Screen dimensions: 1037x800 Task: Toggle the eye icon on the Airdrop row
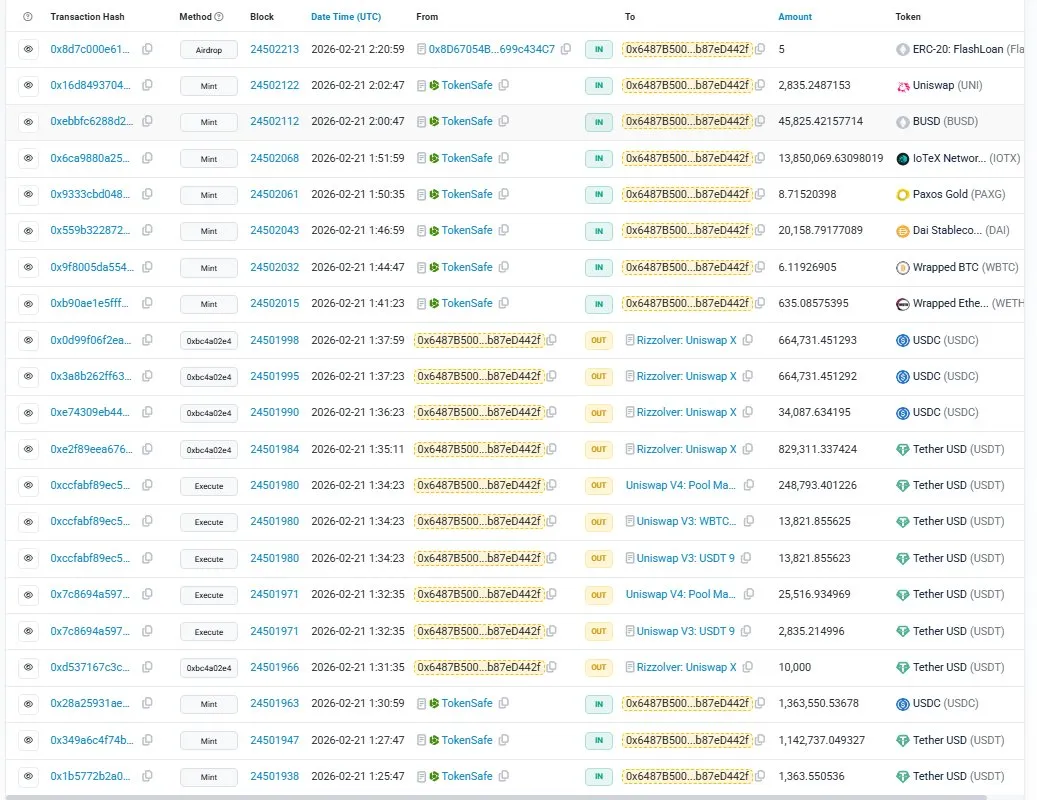click(x=27, y=48)
